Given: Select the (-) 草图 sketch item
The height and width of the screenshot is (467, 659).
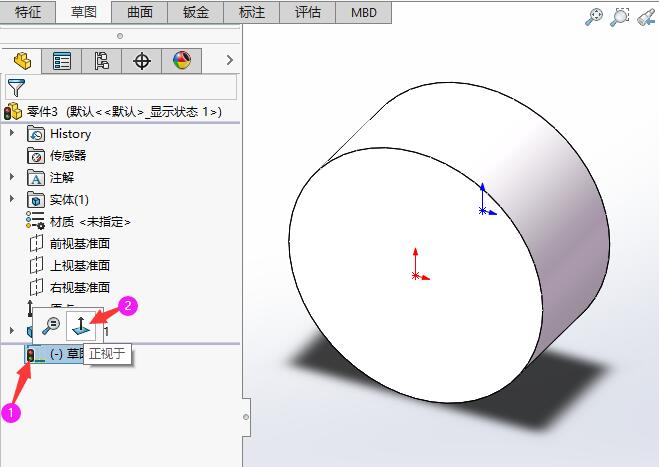Looking at the screenshot, I should tap(56, 354).
